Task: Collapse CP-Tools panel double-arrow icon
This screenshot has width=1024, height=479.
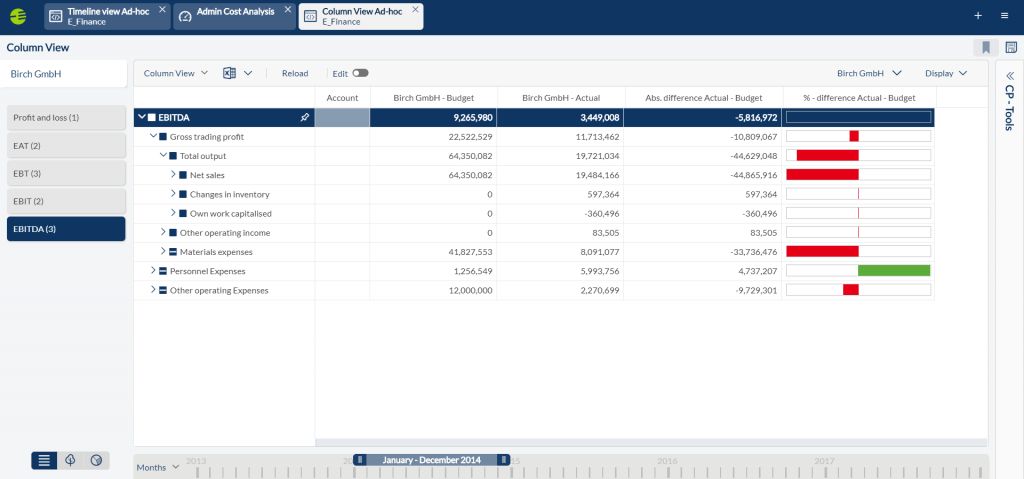Action: (x=1010, y=75)
